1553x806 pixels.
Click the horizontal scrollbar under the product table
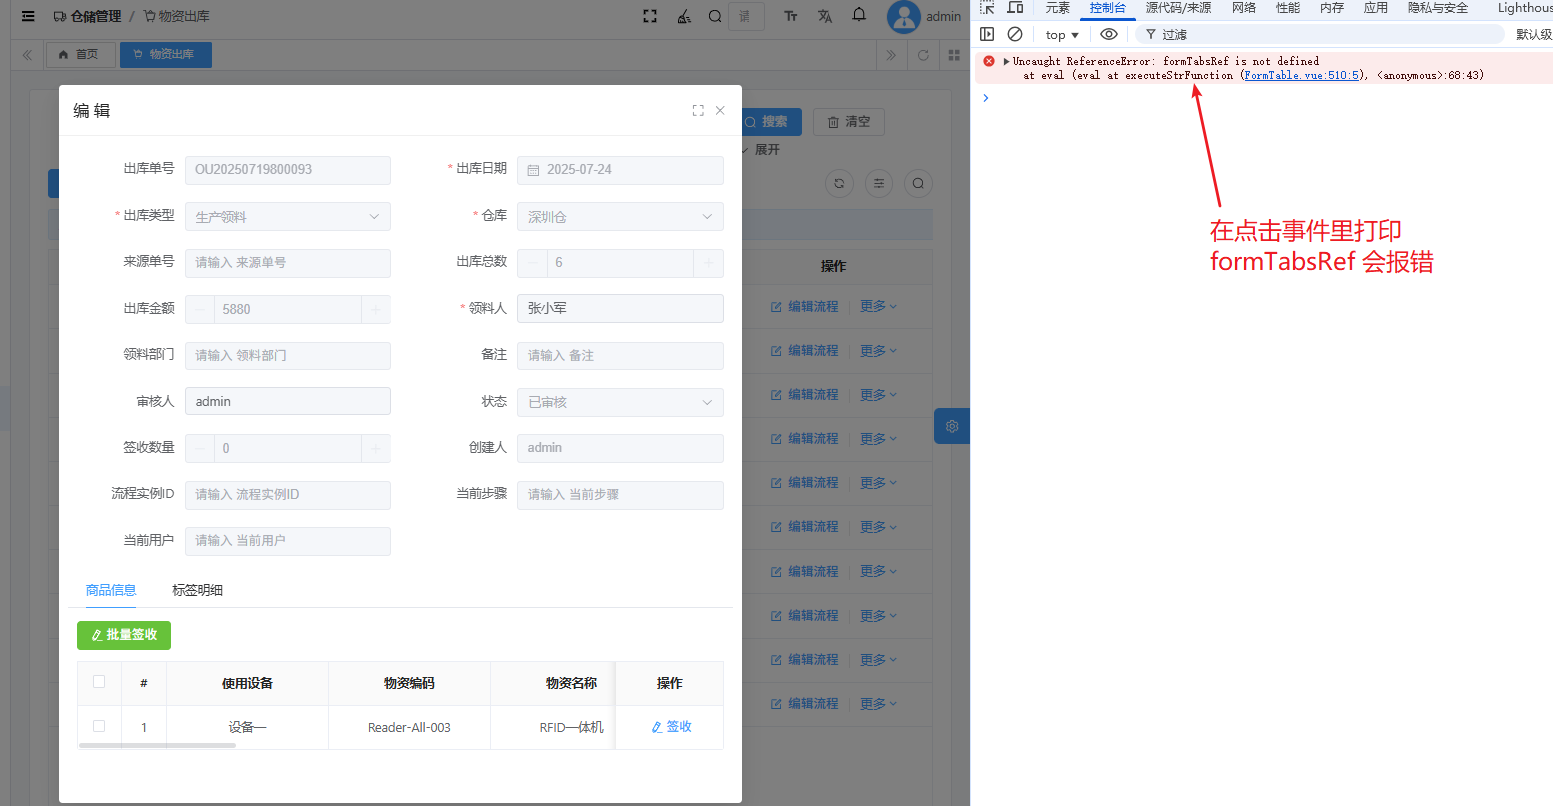tap(157, 745)
